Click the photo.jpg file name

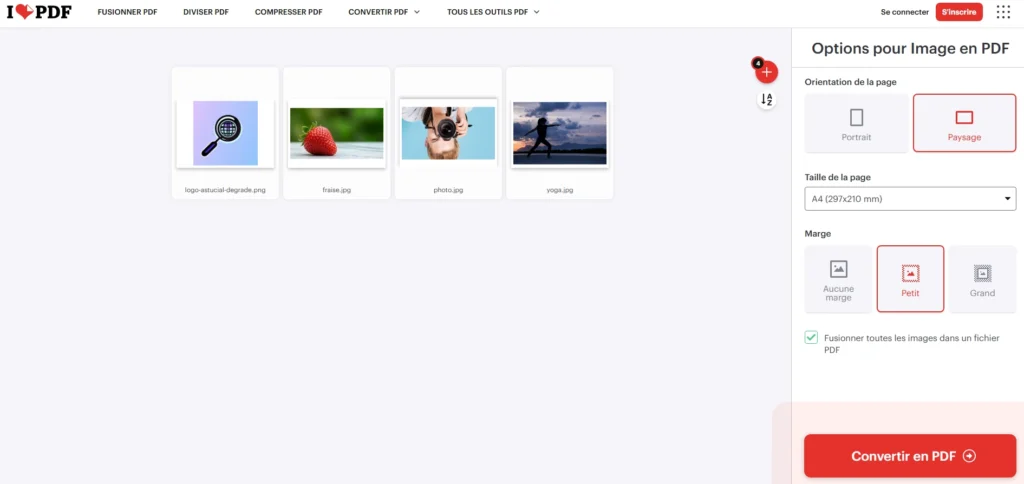448,190
